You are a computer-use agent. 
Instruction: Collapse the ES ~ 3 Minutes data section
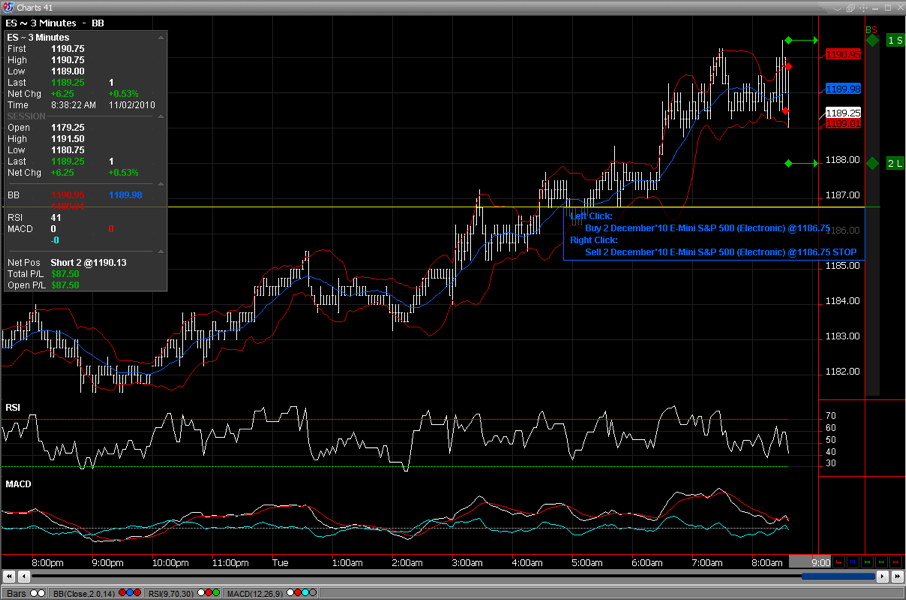161,38
